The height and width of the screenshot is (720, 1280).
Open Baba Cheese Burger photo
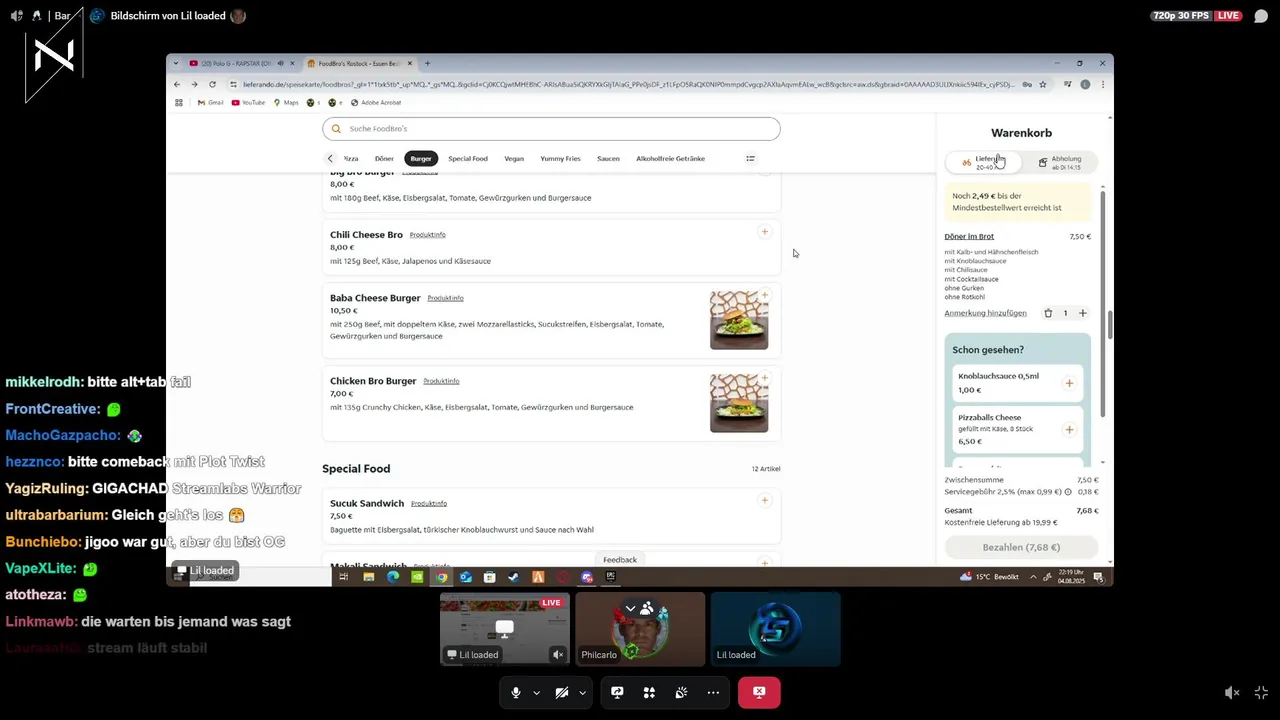point(739,320)
